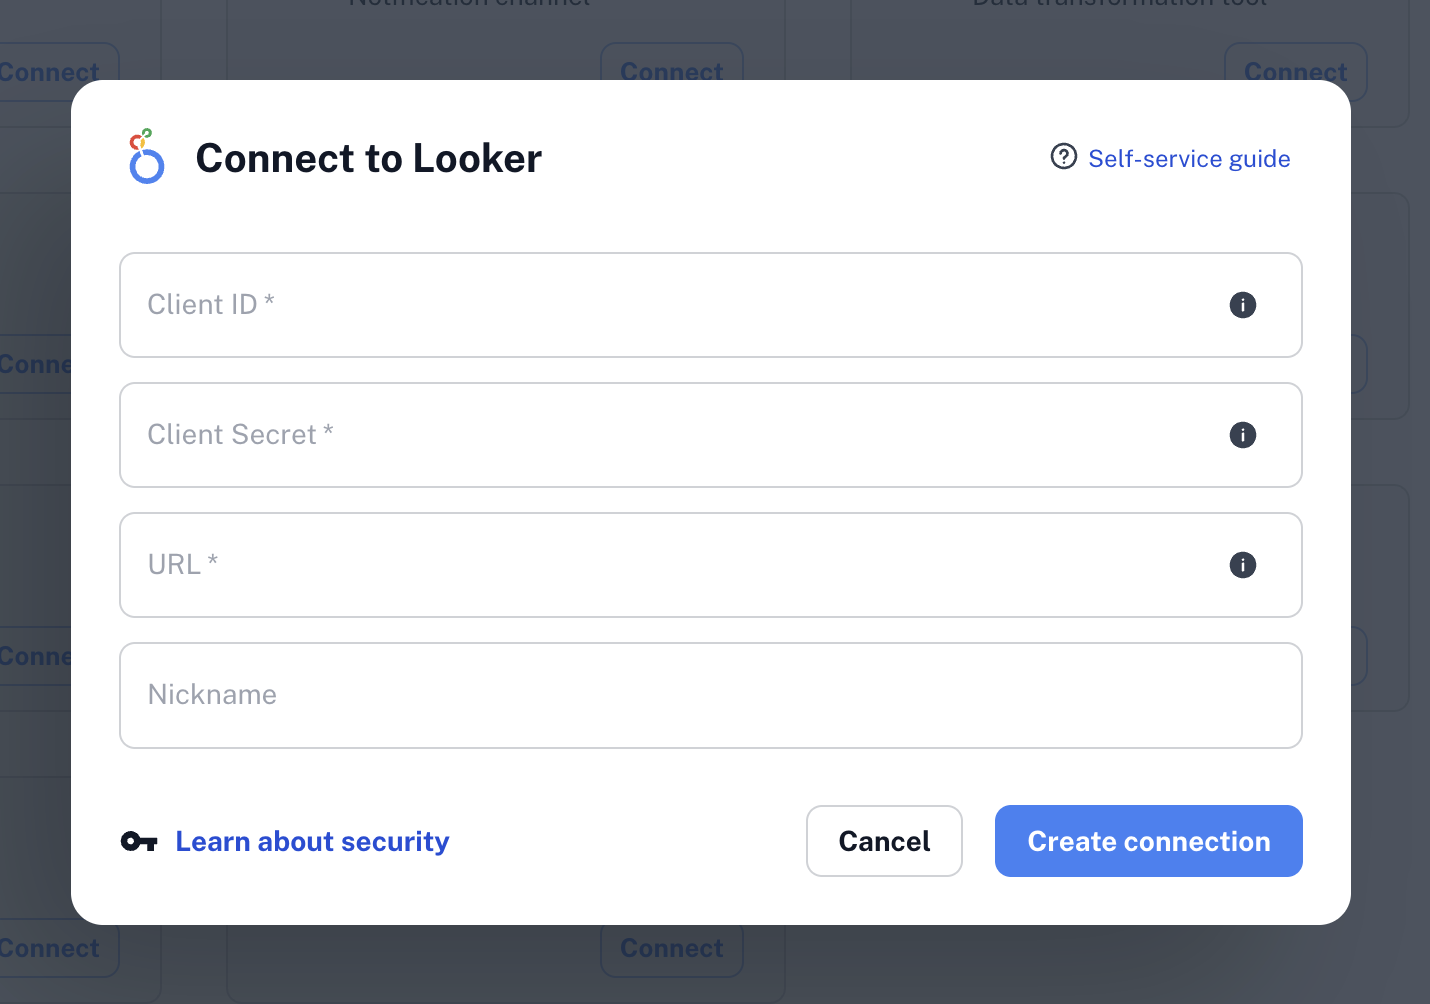Click the Client ID info icon
The height and width of the screenshot is (1004, 1430).
(1242, 305)
